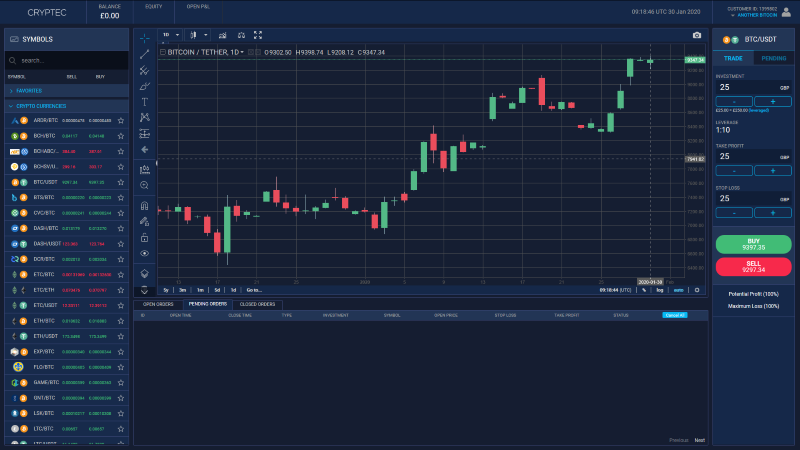Switch to the Closed Orders tab
This screenshot has width=800, height=450.
click(257, 304)
